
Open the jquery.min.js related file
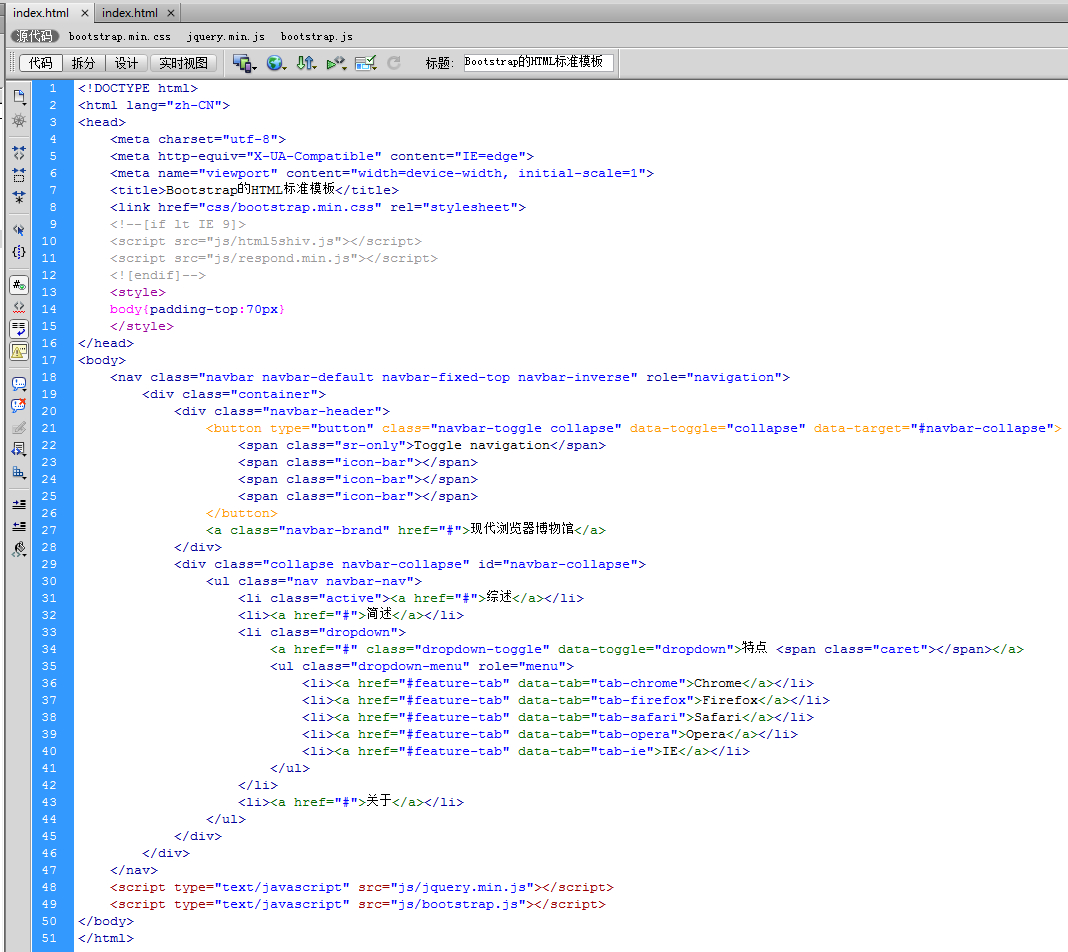226,36
